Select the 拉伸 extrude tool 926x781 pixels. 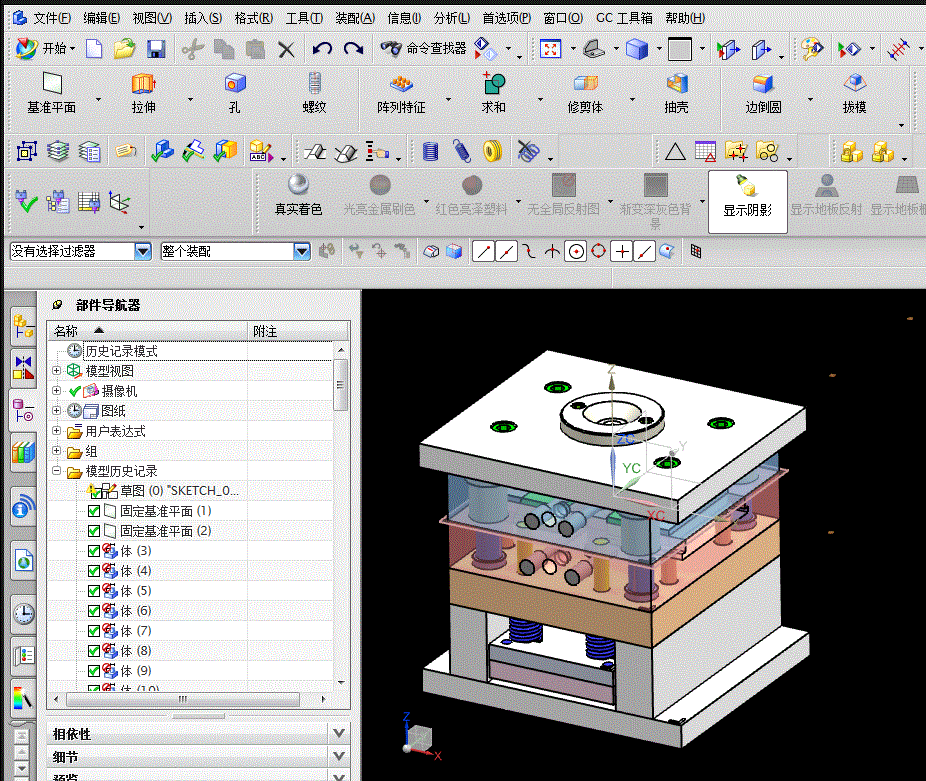point(144,93)
